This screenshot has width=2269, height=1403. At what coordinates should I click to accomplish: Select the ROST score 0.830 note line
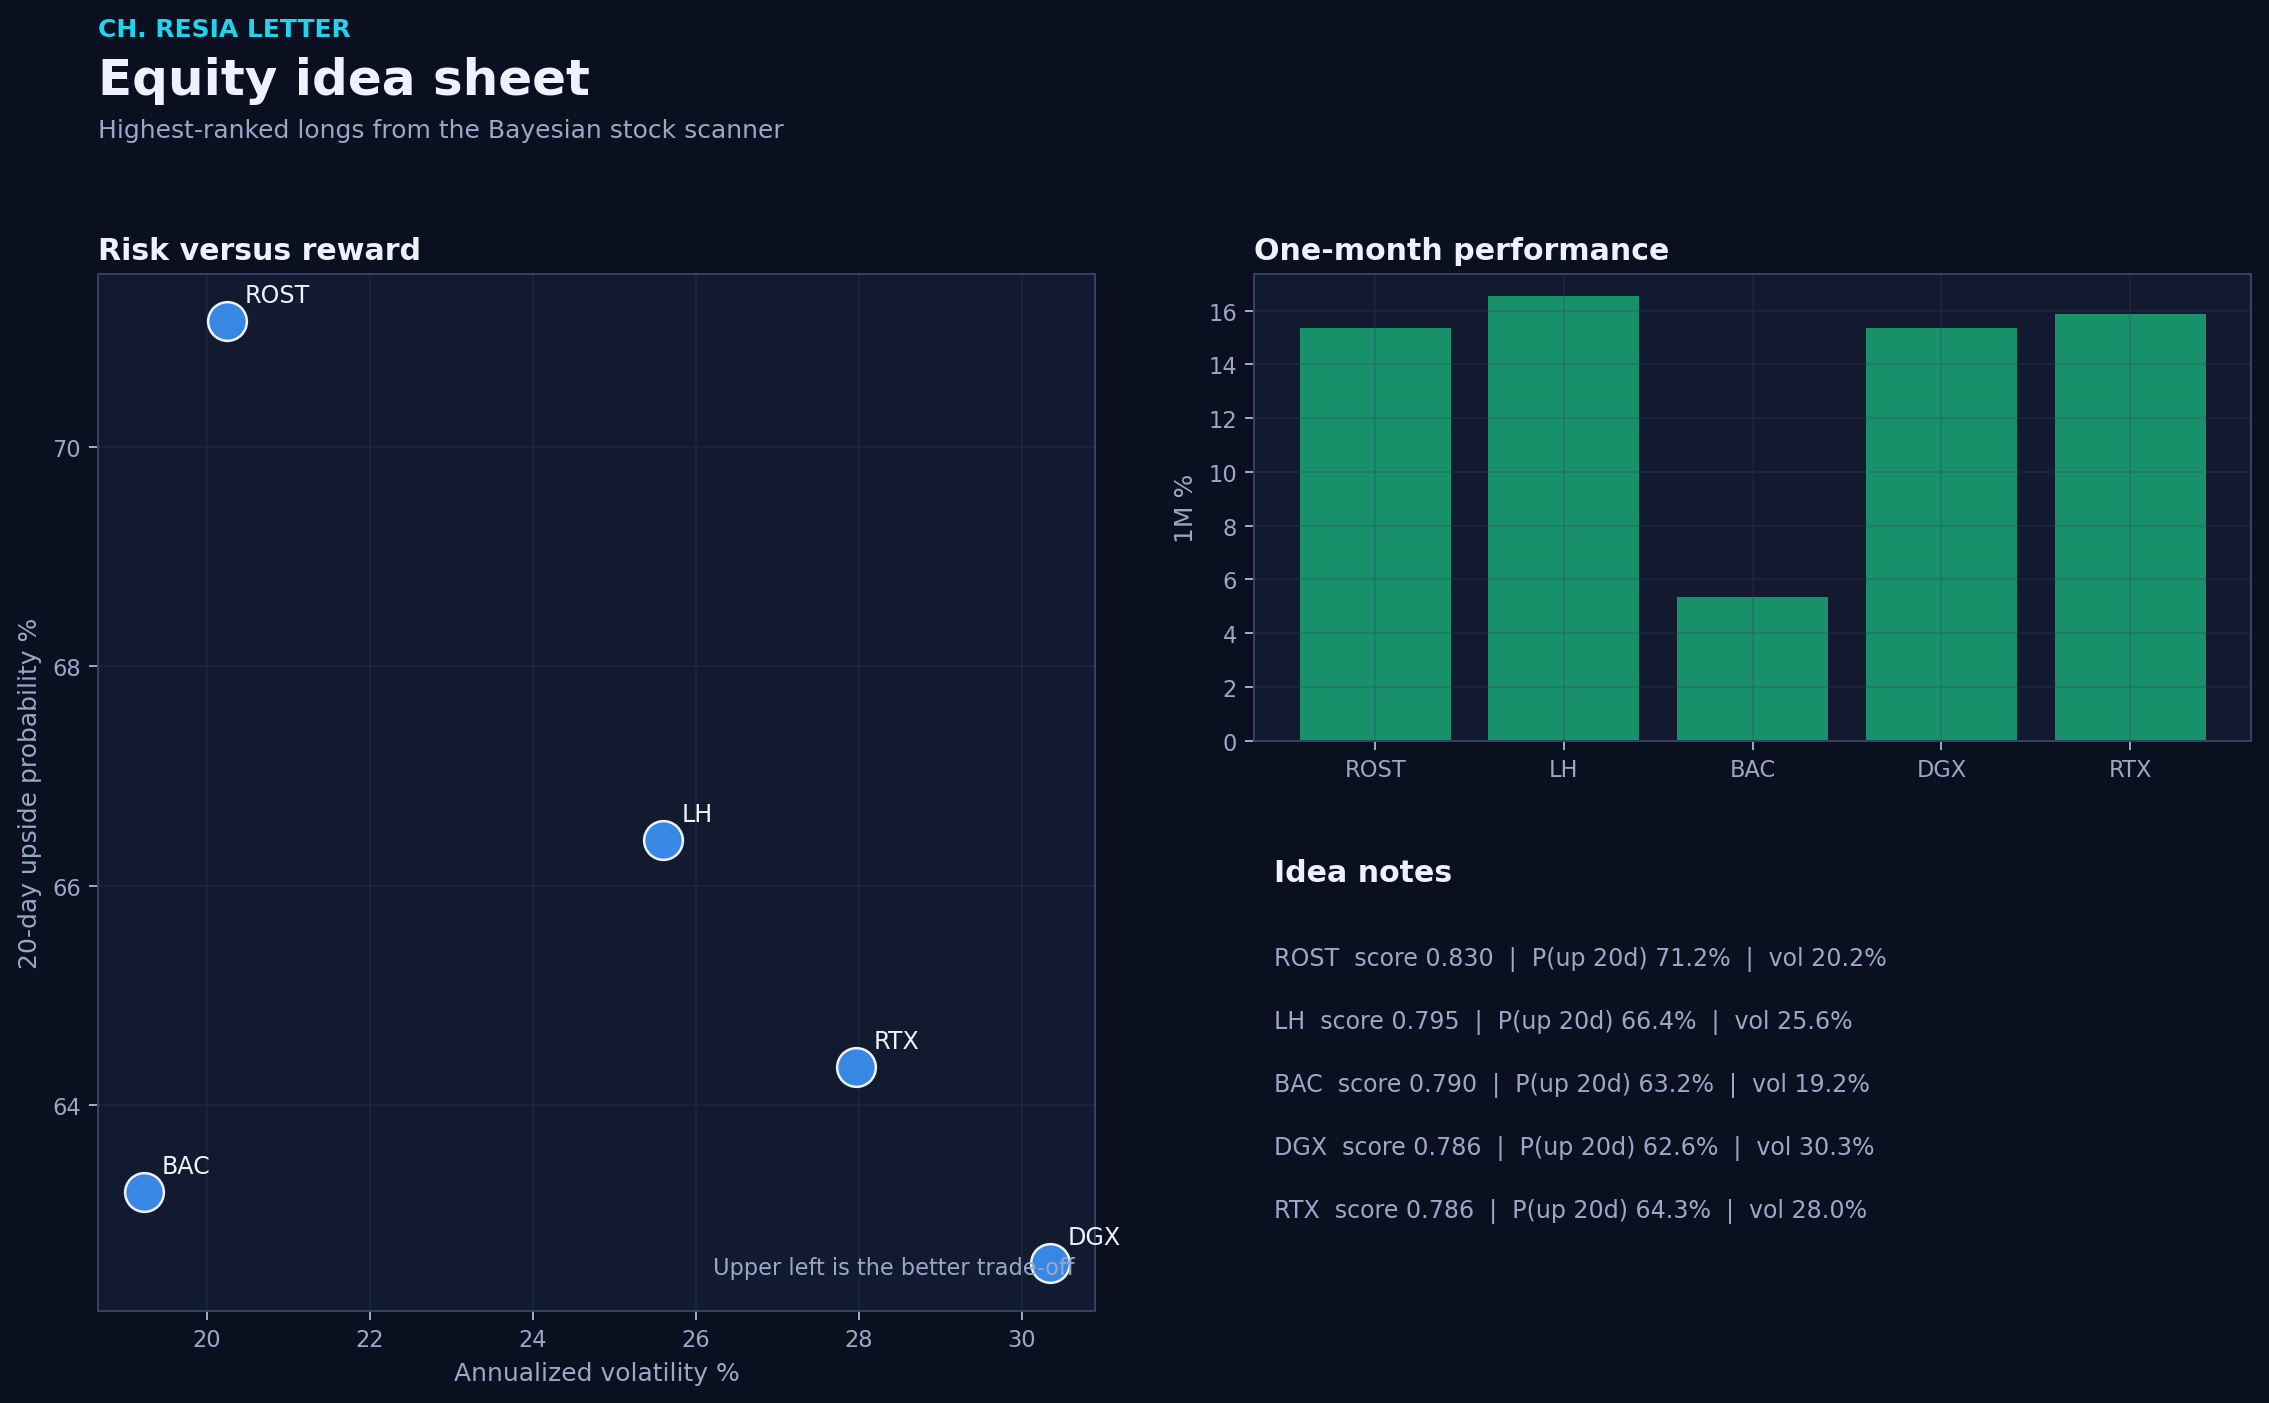tap(1580, 958)
